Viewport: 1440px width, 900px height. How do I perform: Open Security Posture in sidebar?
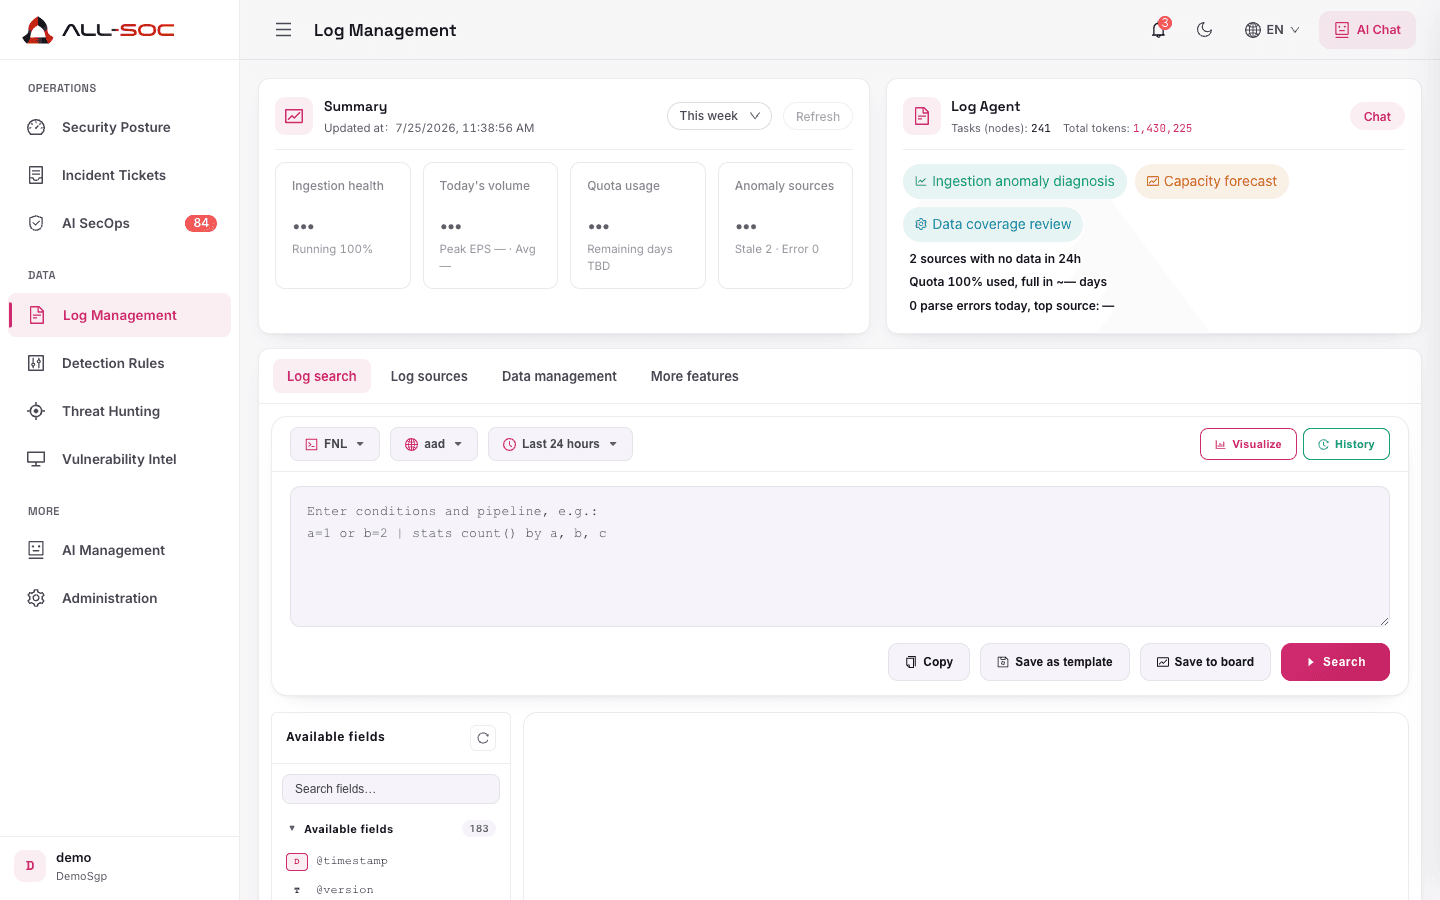click(120, 127)
